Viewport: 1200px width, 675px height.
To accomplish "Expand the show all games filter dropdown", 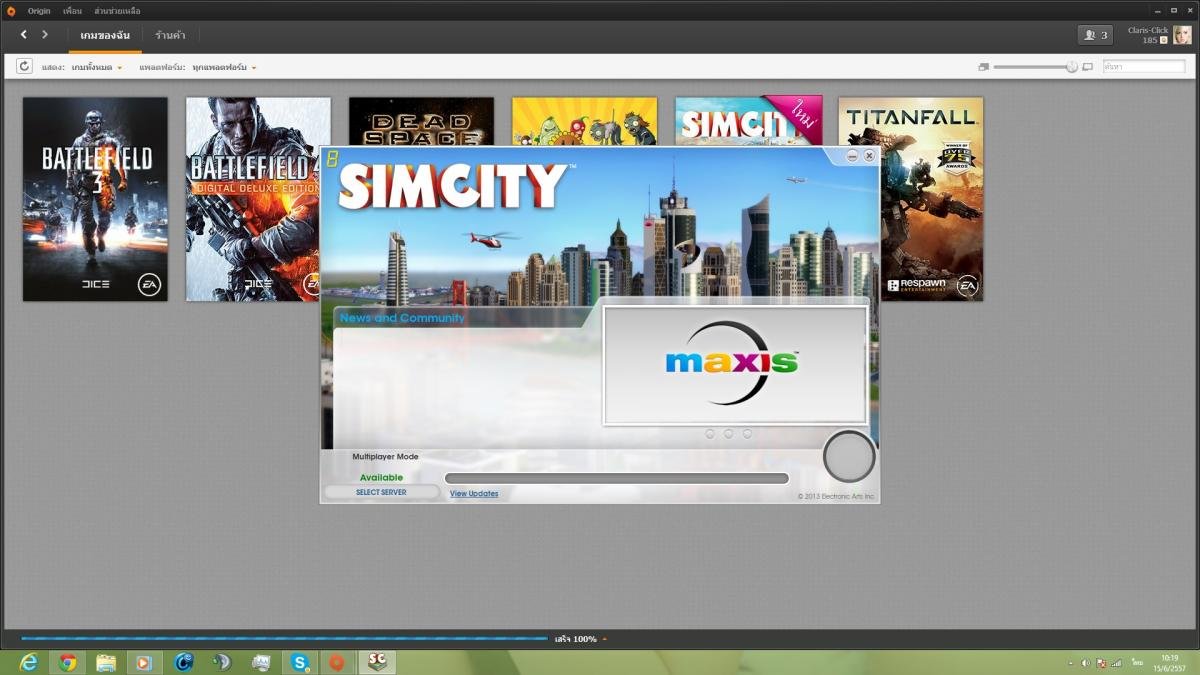I will 97,67.
